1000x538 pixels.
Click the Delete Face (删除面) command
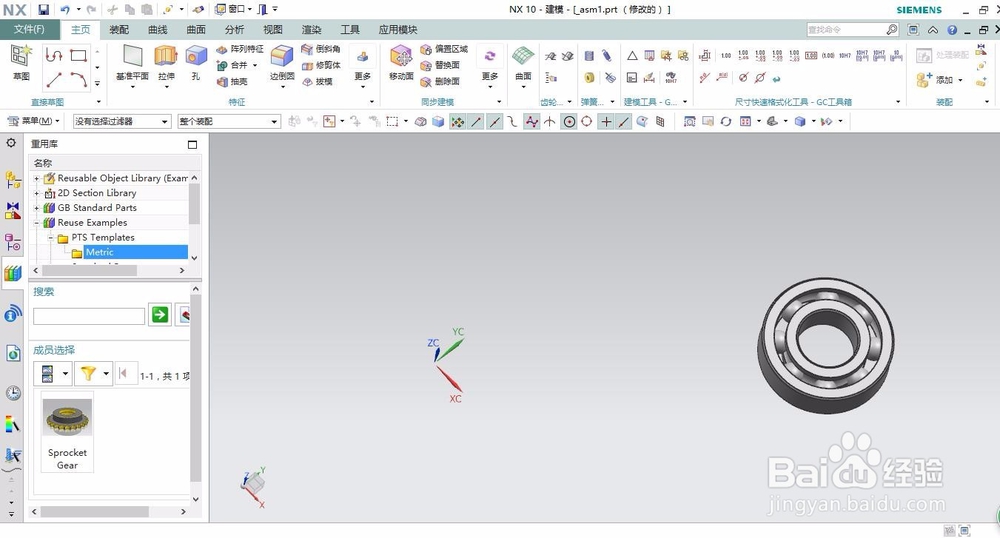[x=441, y=82]
